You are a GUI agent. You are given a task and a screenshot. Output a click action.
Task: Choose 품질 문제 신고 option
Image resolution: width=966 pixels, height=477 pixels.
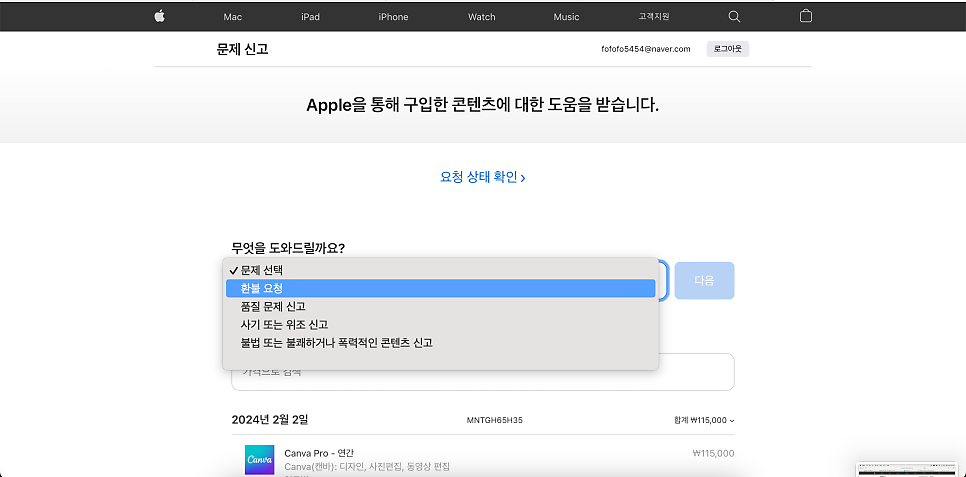click(x=440, y=306)
